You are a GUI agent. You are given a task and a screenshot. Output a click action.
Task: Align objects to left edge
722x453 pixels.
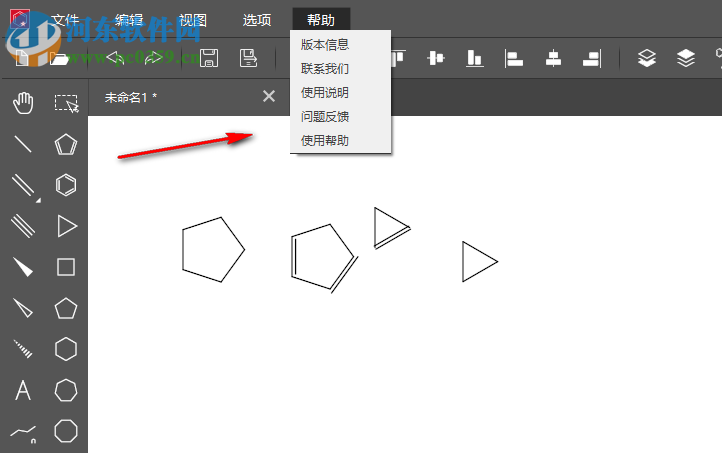pyautogui.click(x=514, y=58)
